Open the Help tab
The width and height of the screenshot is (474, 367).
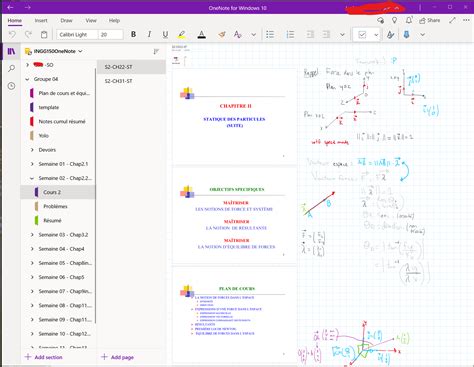(x=114, y=20)
